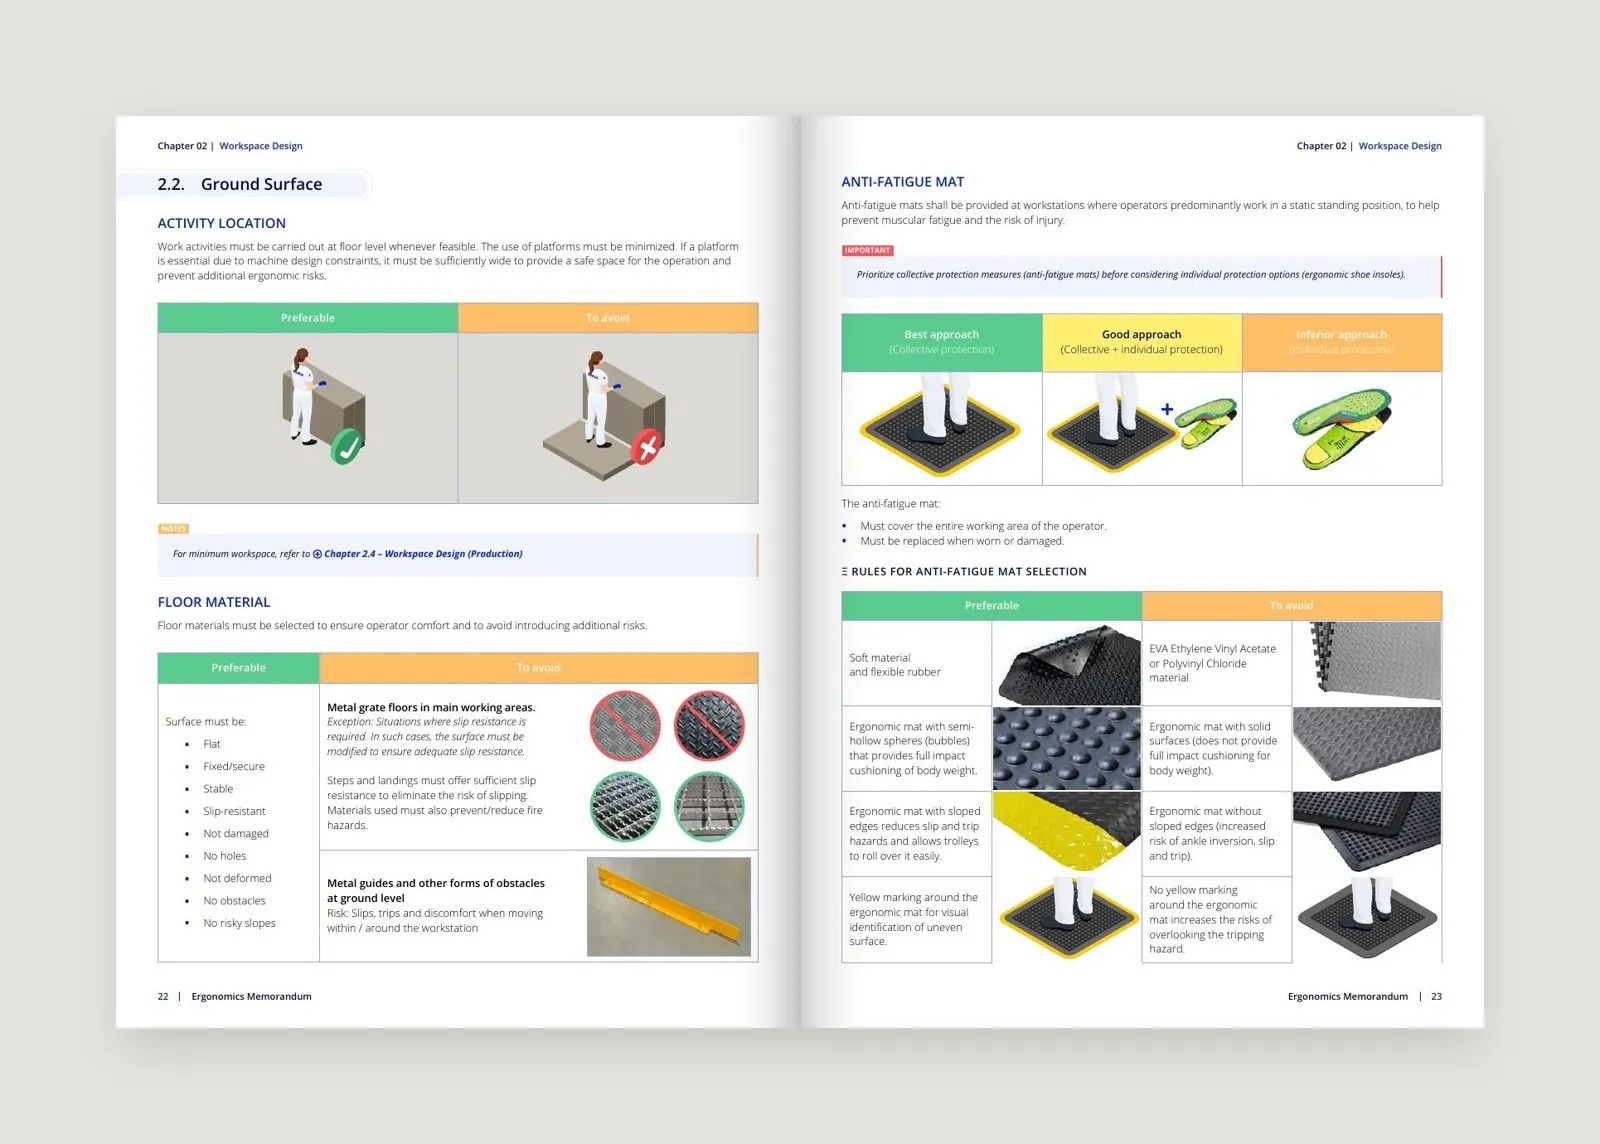Click the ACTIVITY LOCATION heading
Image resolution: width=1600 pixels, height=1144 pixels.
tap(221, 223)
